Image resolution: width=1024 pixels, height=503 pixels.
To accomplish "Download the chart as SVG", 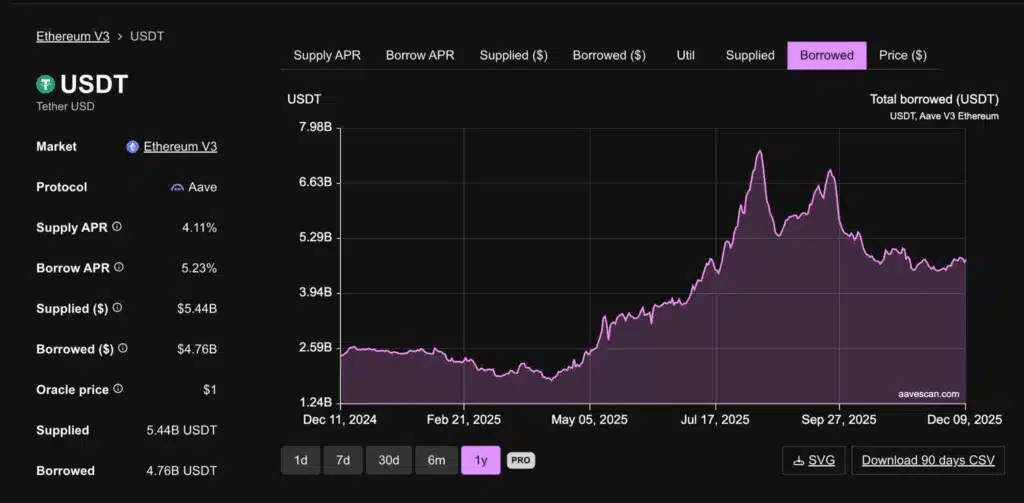I will point(814,461).
